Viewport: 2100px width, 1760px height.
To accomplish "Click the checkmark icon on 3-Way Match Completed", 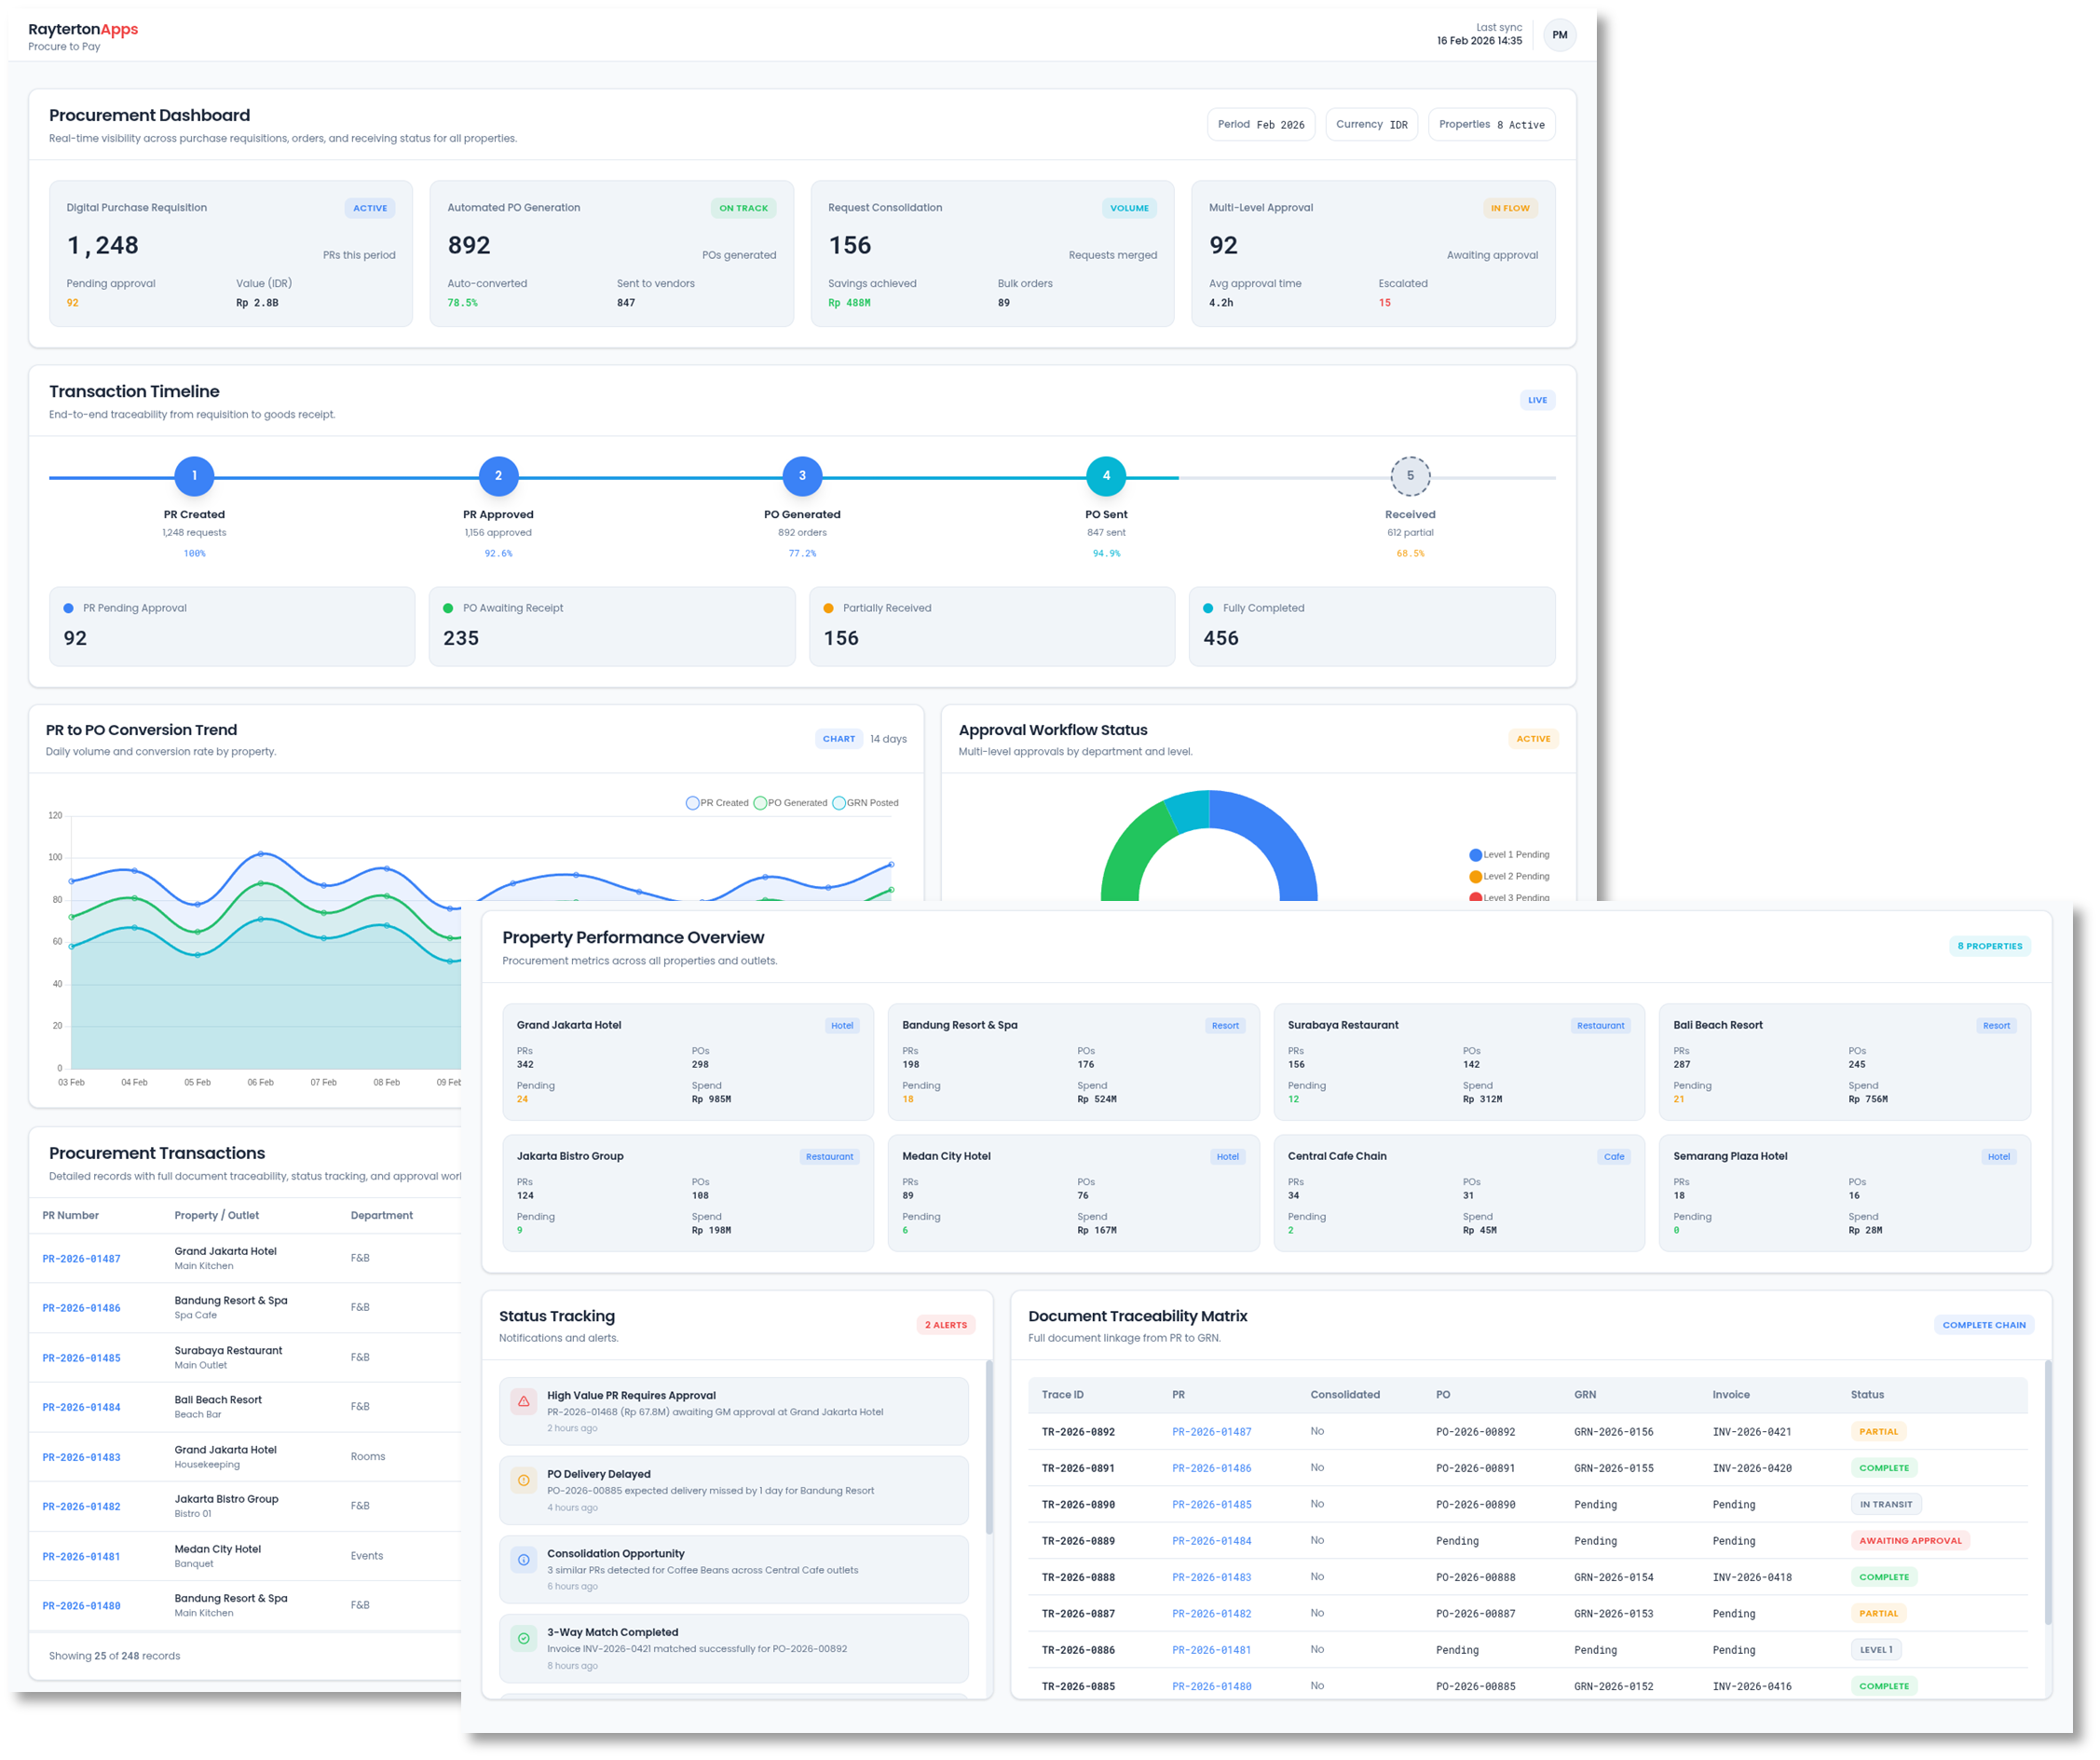I will point(524,1638).
